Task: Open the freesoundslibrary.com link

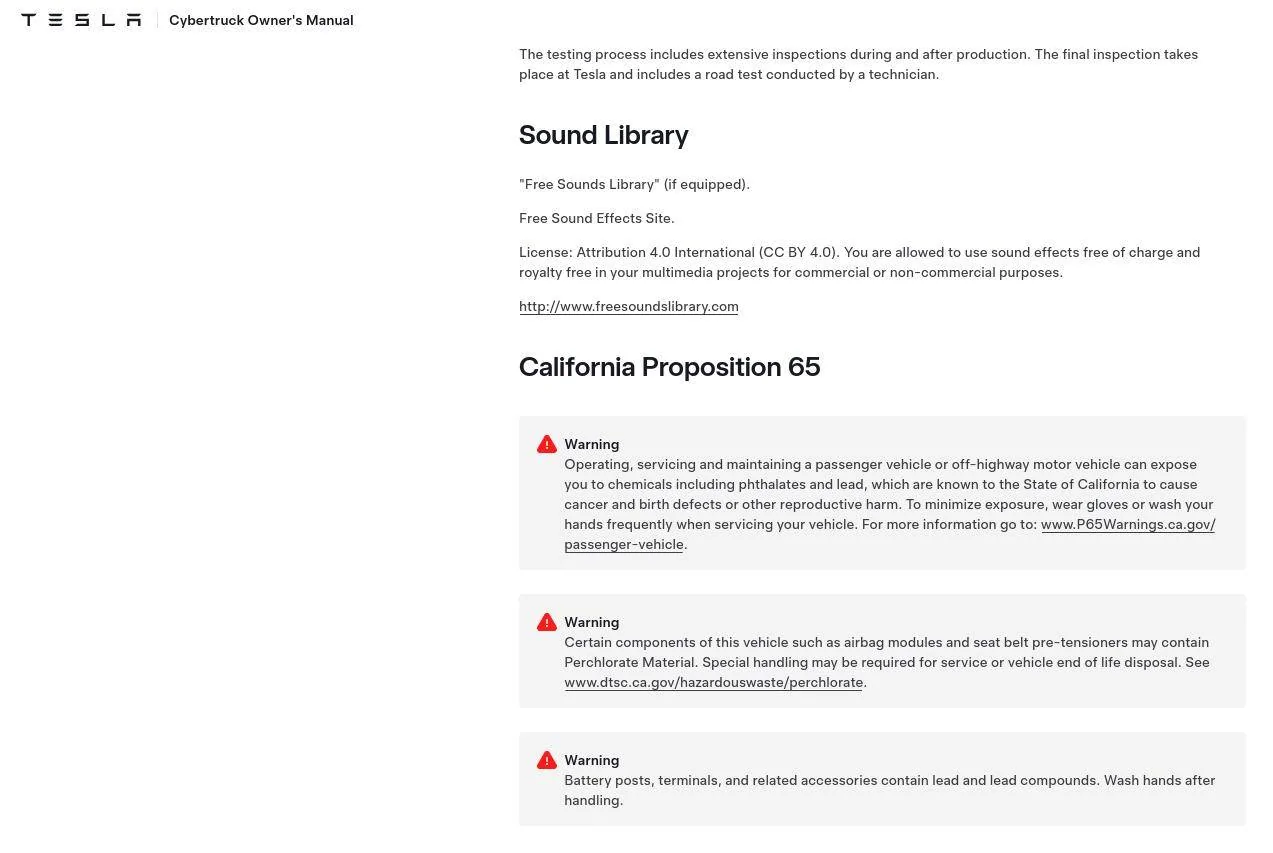Action: click(629, 306)
